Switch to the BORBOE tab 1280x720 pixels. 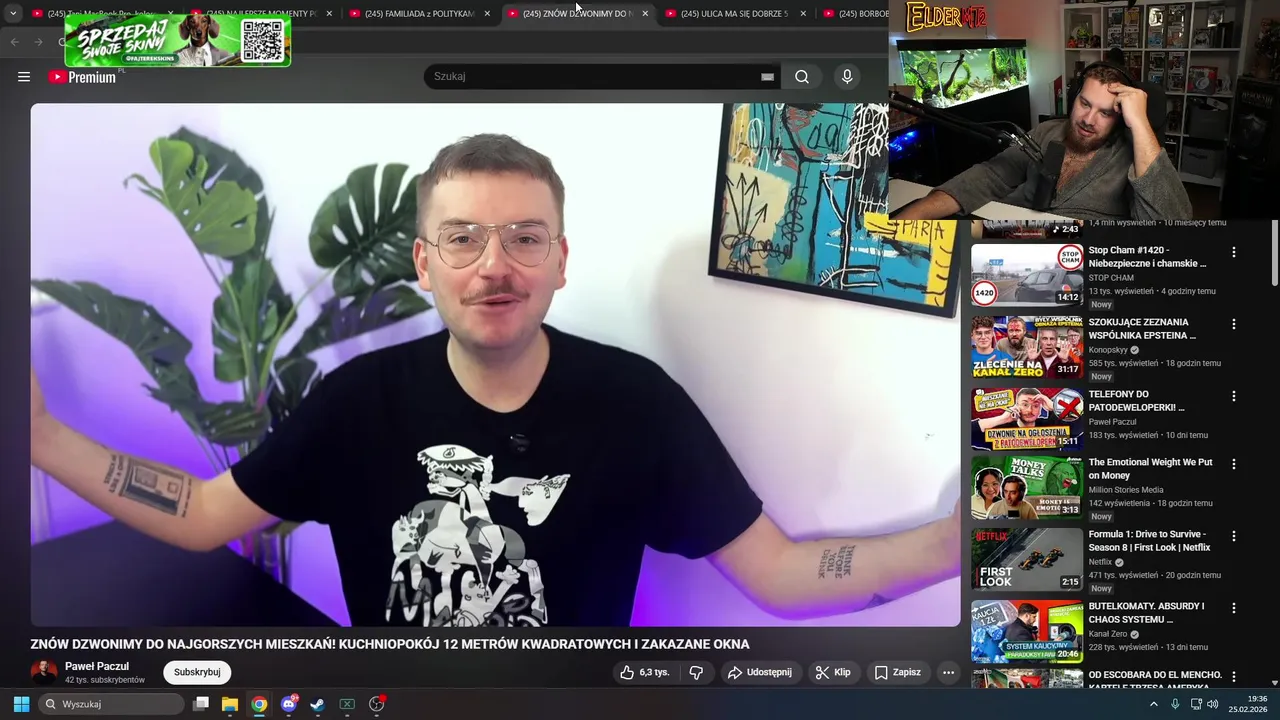pyautogui.click(x=855, y=13)
